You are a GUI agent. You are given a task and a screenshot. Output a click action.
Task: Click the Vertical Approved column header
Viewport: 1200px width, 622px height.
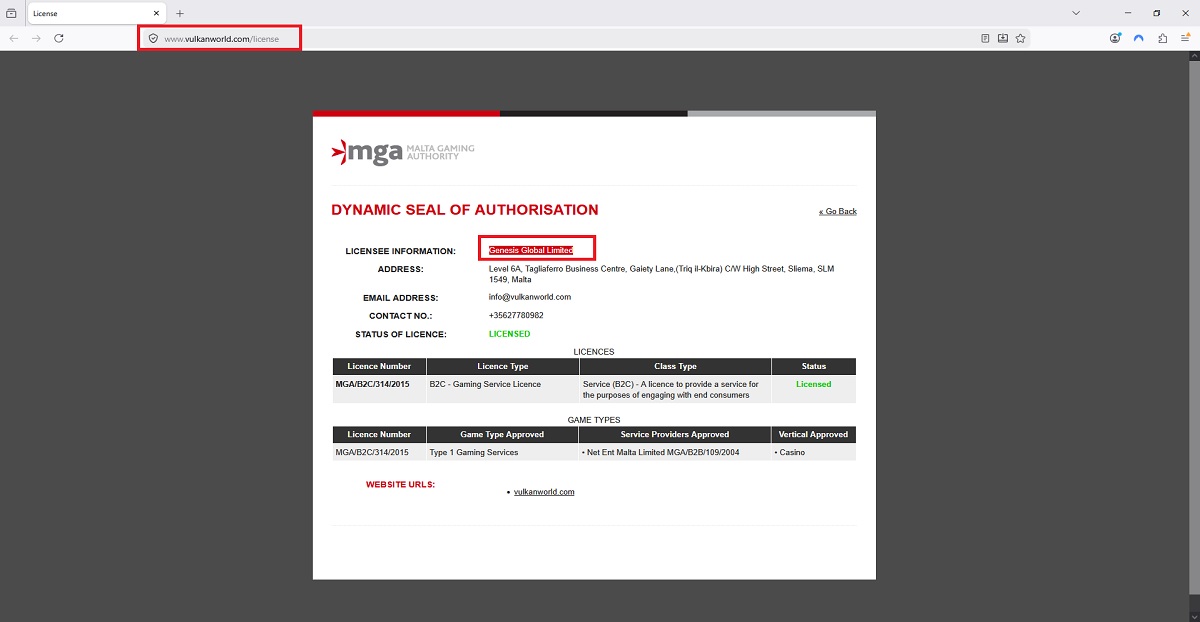pos(814,434)
